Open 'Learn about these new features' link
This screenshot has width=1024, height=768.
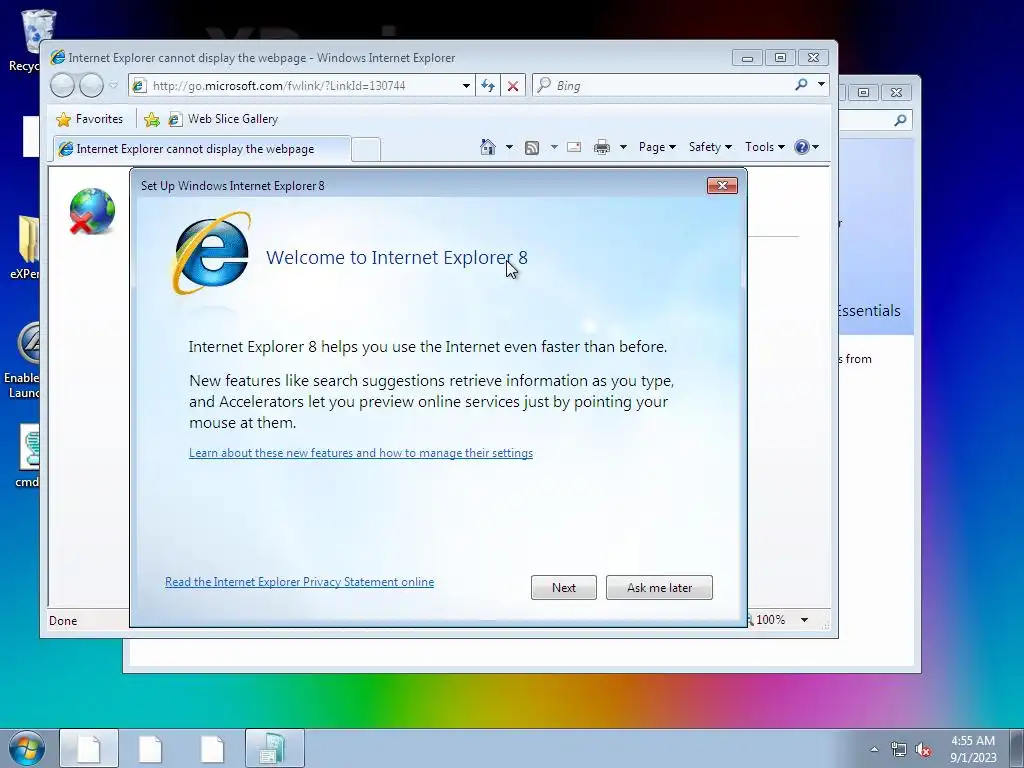pyautogui.click(x=361, y=453)
